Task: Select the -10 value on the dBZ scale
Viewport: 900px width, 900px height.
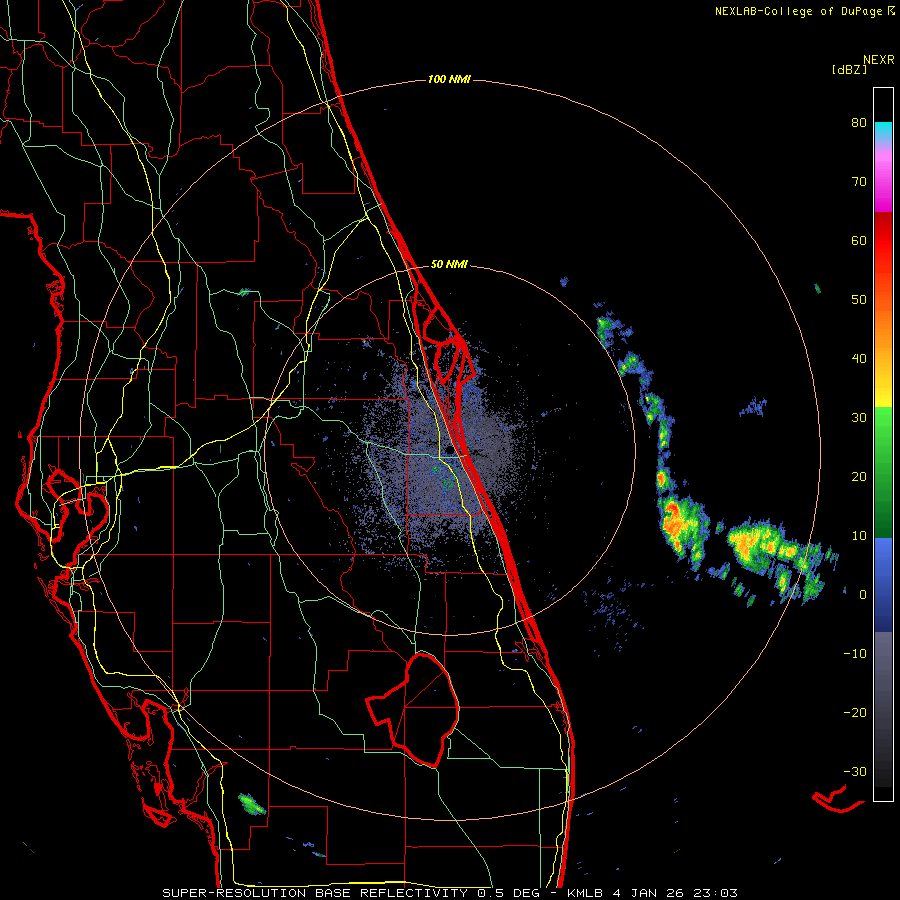Action: click(855, 654)
